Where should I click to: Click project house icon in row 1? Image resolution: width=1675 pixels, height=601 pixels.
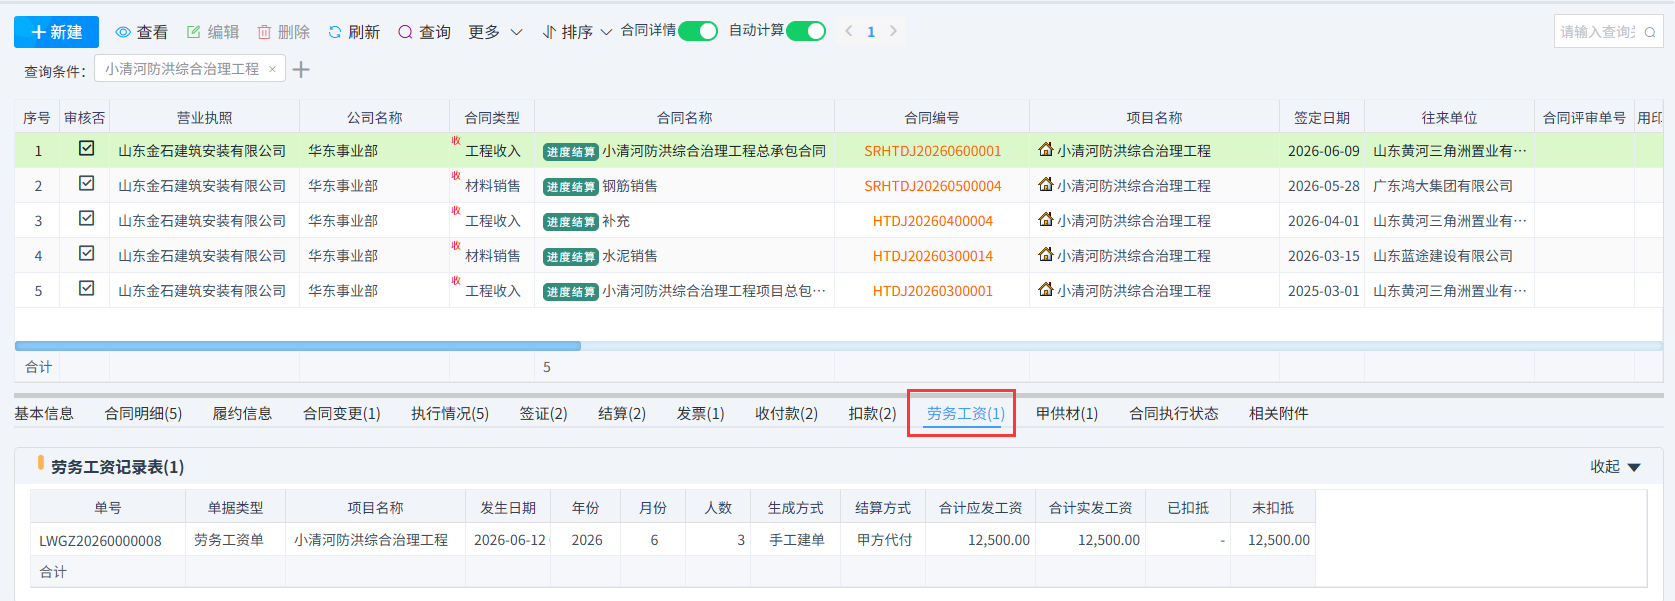point(1046,149)
